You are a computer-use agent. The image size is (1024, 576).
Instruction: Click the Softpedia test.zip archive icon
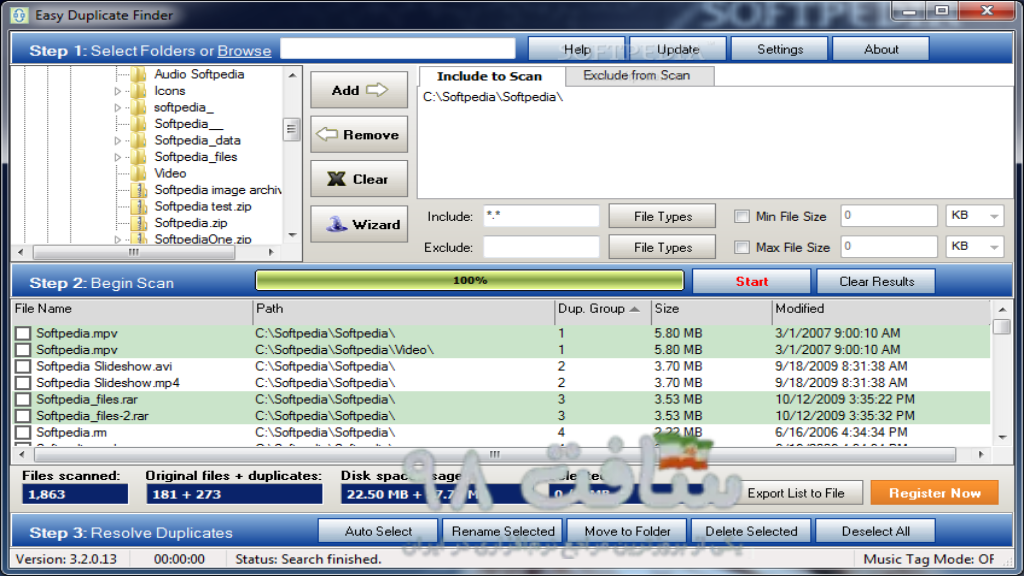coord(138,206)
